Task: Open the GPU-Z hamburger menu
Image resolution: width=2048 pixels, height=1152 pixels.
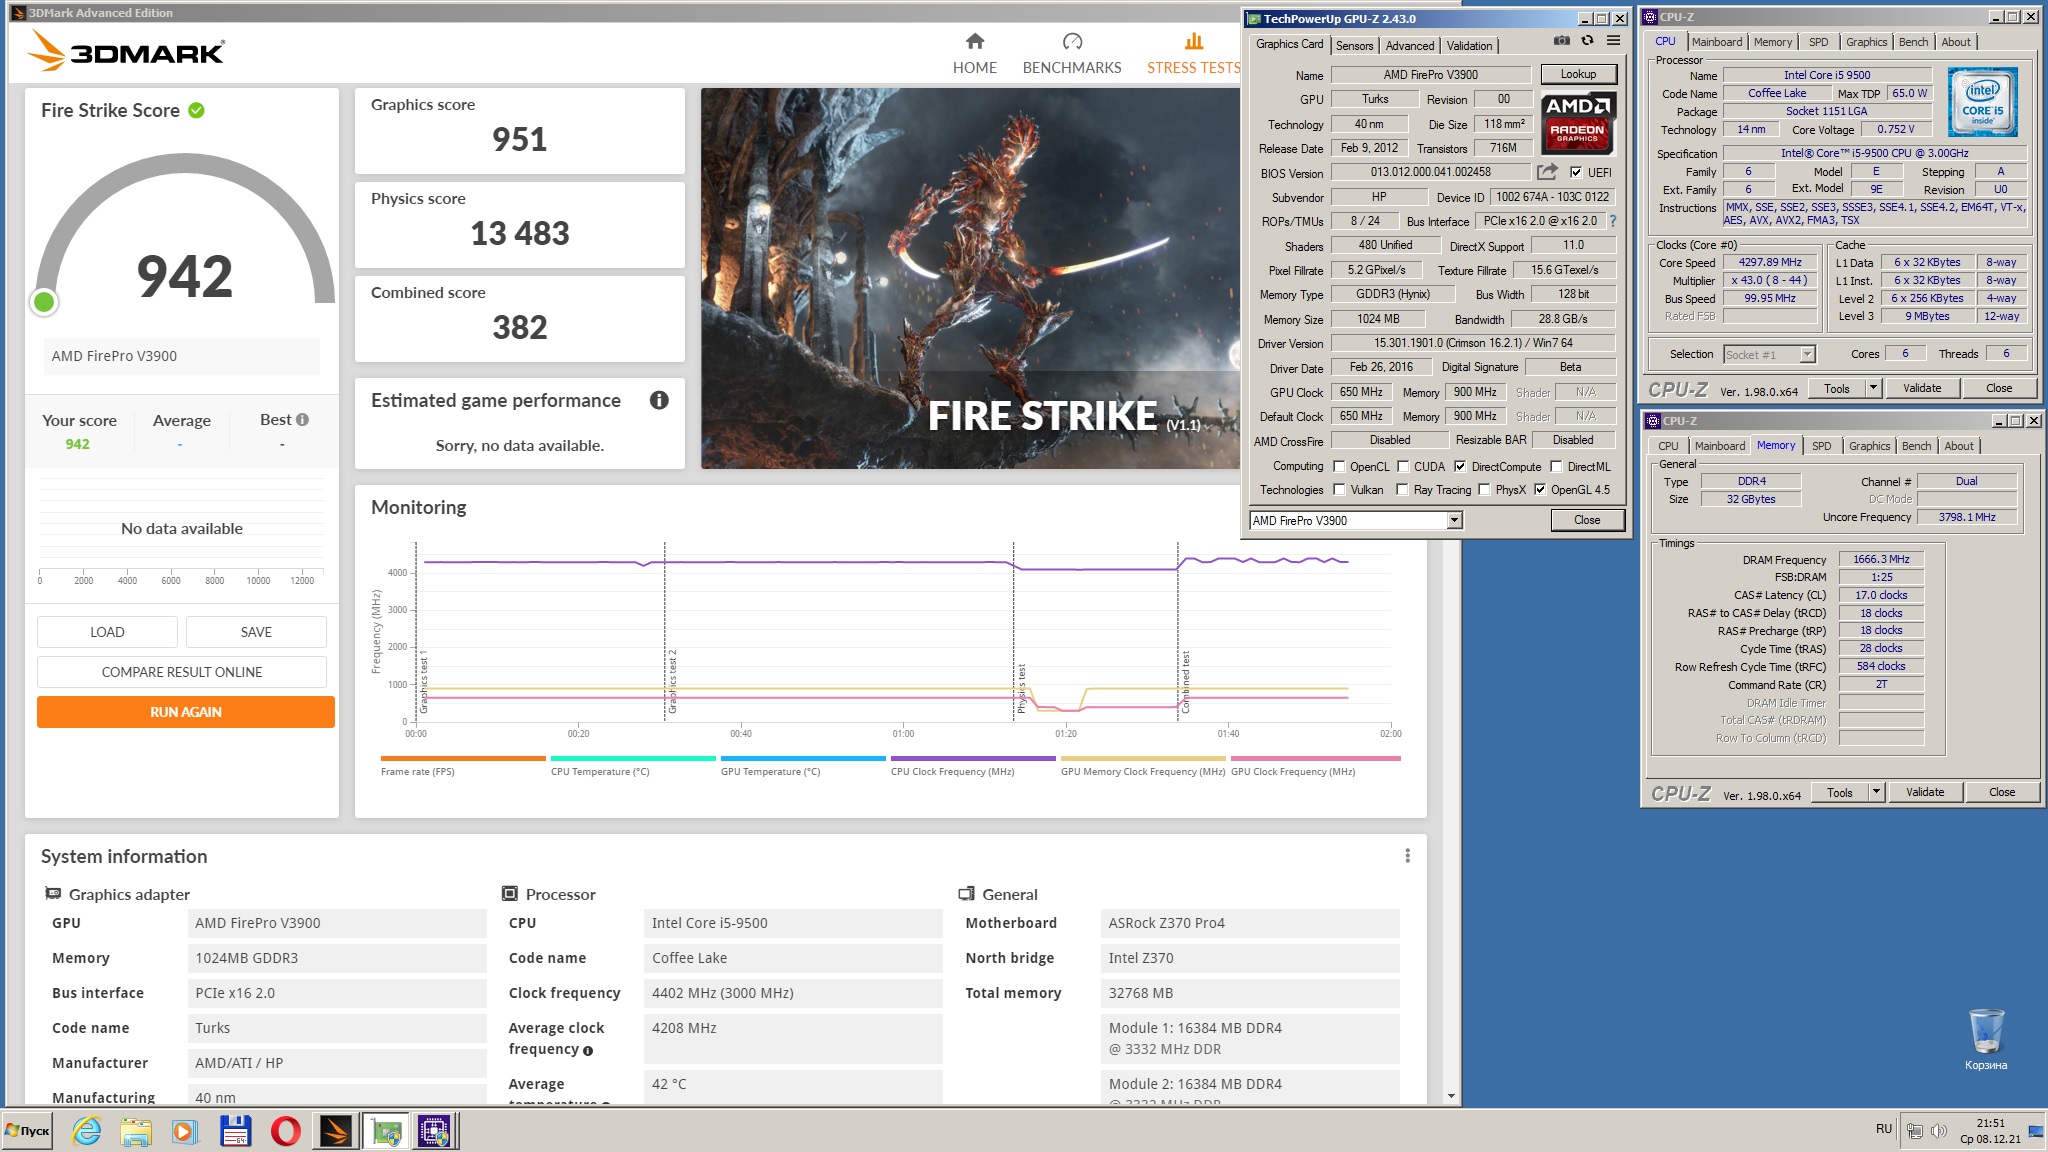Action: 1613,41
